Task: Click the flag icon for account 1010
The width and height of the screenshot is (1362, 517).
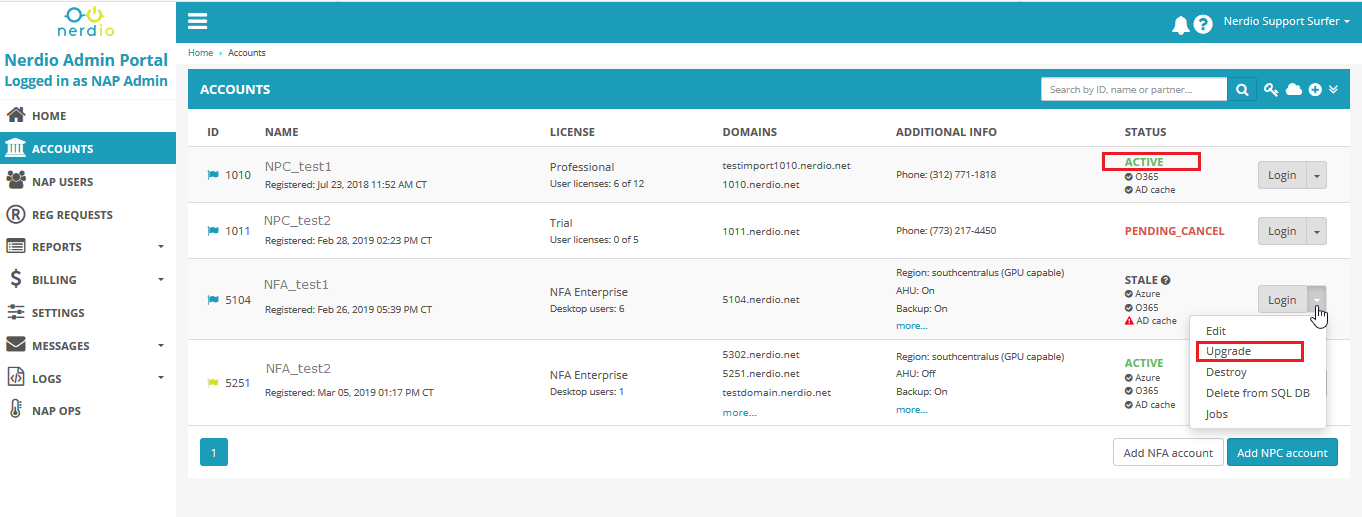Action: pyautogui.click(x=213, y=175)
